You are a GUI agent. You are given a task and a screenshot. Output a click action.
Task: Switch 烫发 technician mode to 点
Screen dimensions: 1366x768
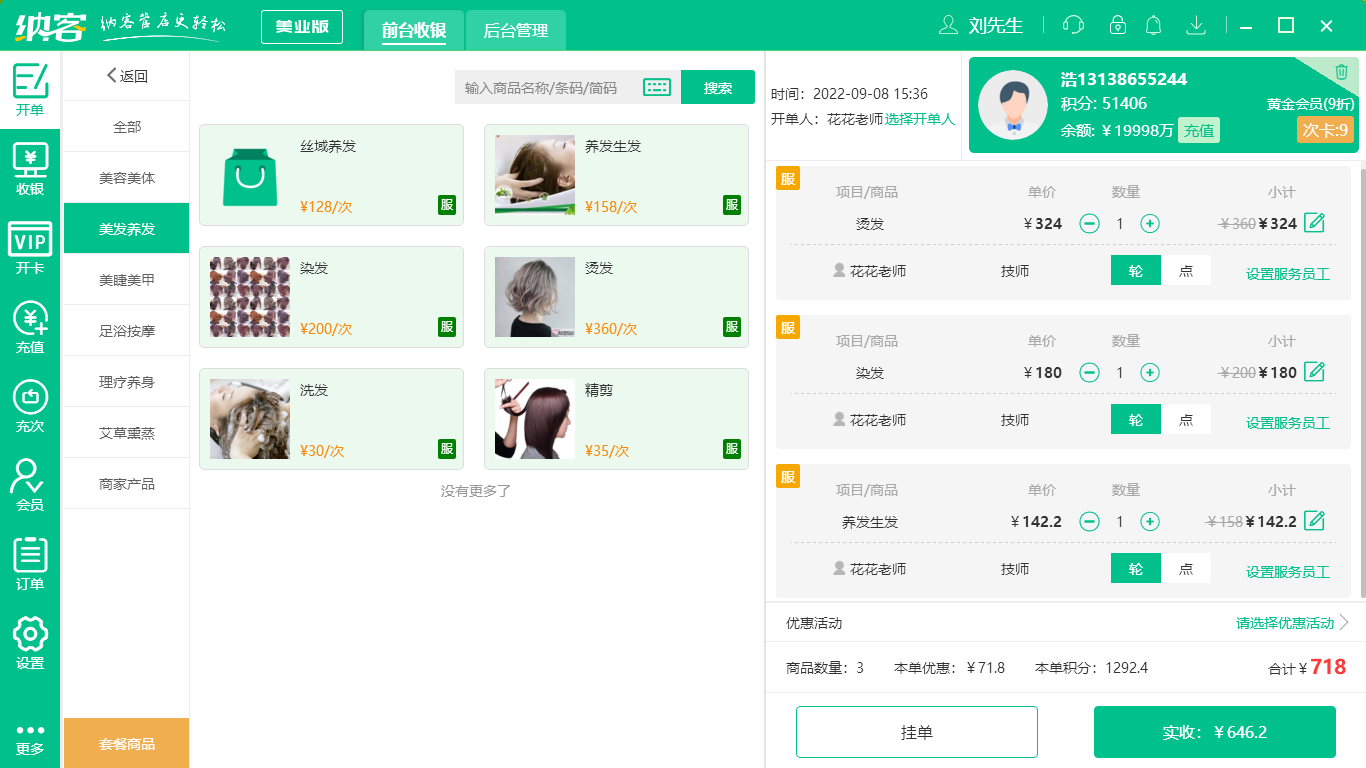click(x=1186, y=270)
